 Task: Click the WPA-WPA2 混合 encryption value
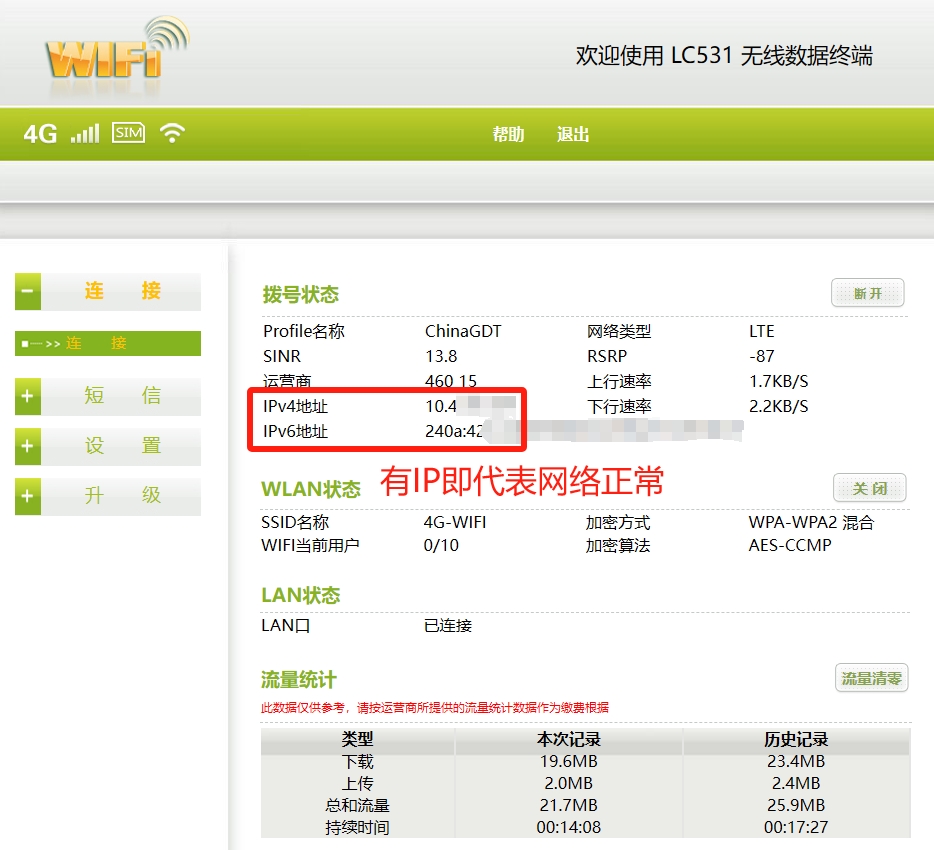point(811,522)
